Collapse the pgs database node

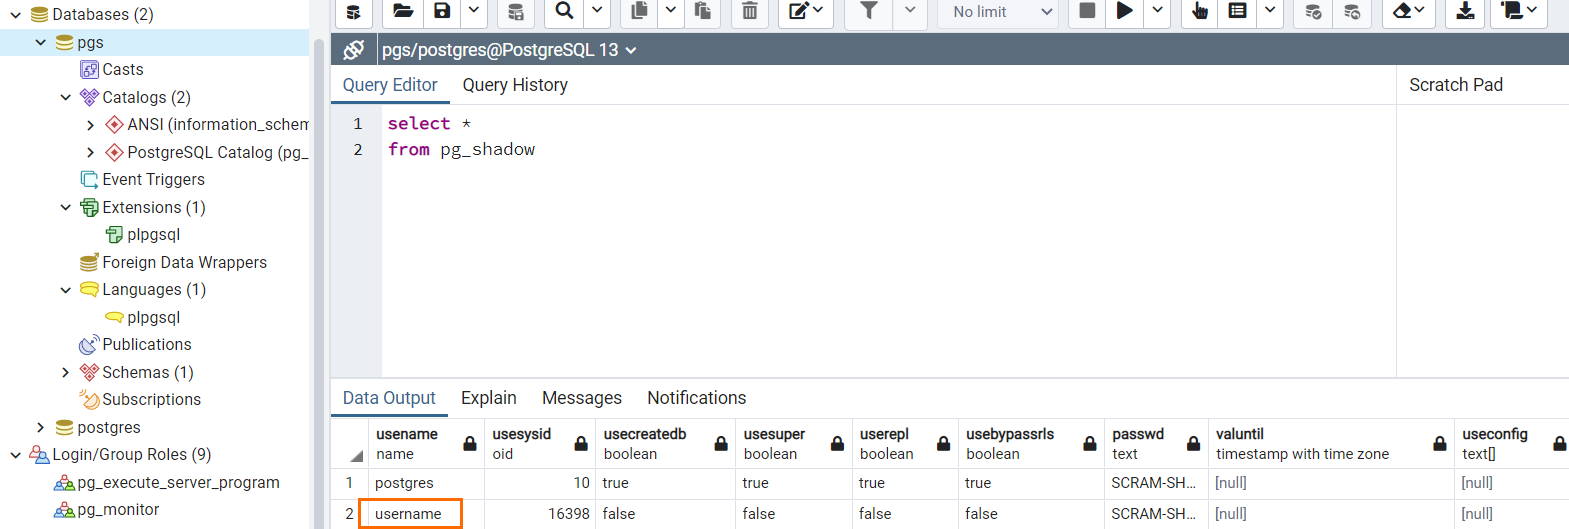point(41,42)
